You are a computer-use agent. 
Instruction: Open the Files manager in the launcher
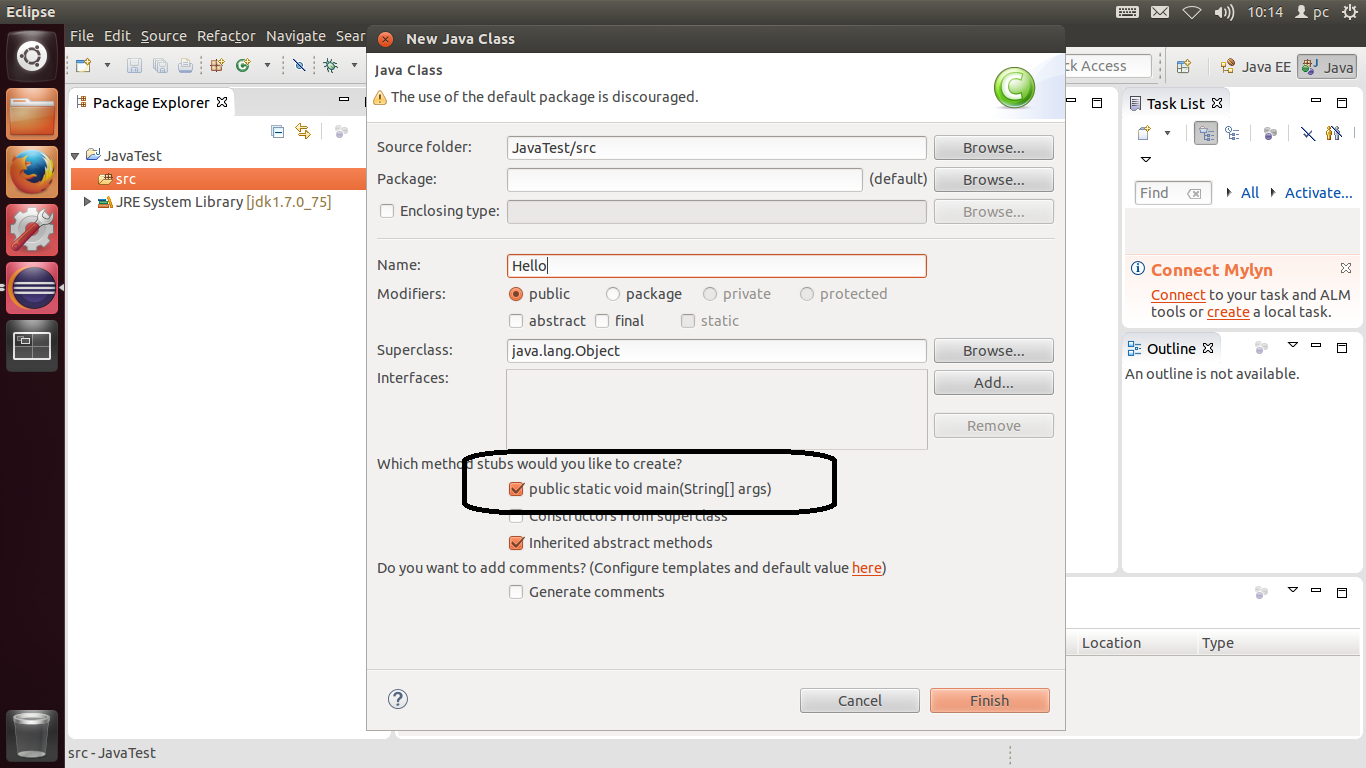[32, 113]
